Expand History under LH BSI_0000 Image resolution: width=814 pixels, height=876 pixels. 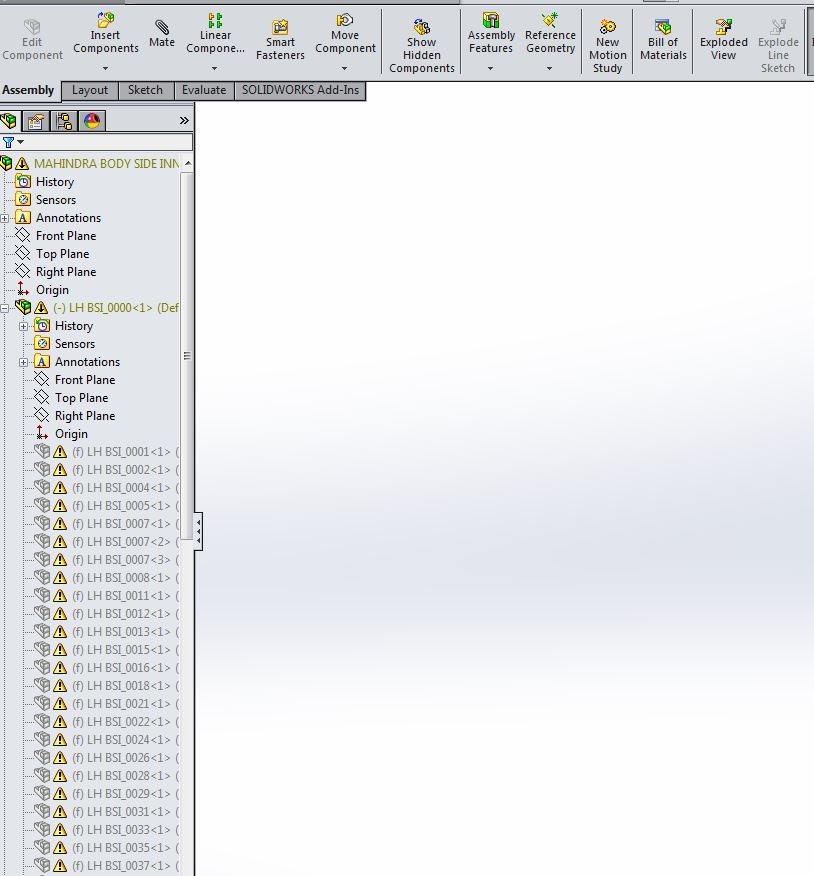(23, 326)
